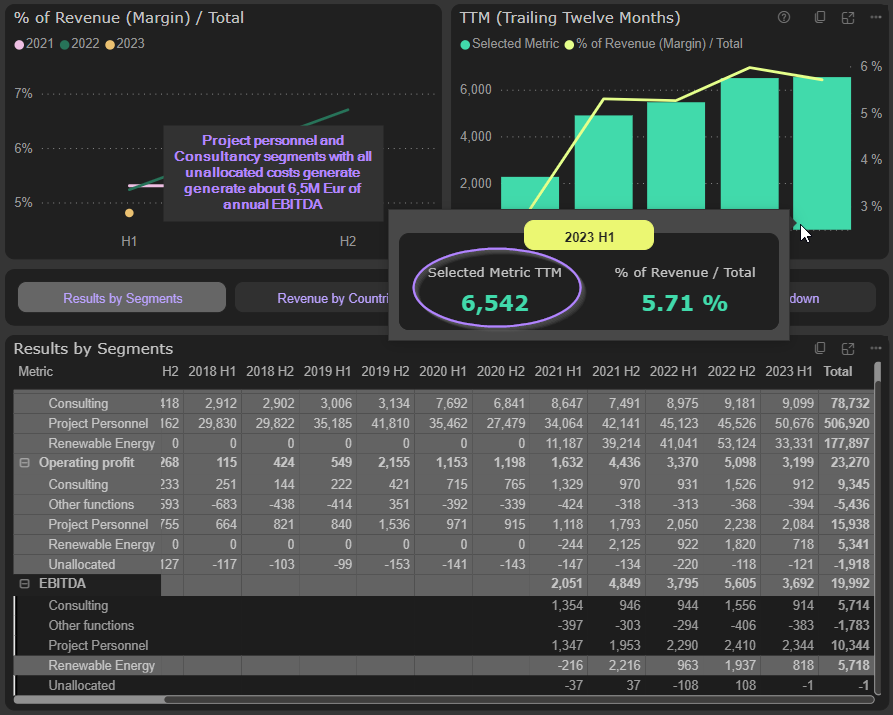
Task: Click the Selected Metric legend swatch
Action: pyautogui.click(x=465, y=44)
